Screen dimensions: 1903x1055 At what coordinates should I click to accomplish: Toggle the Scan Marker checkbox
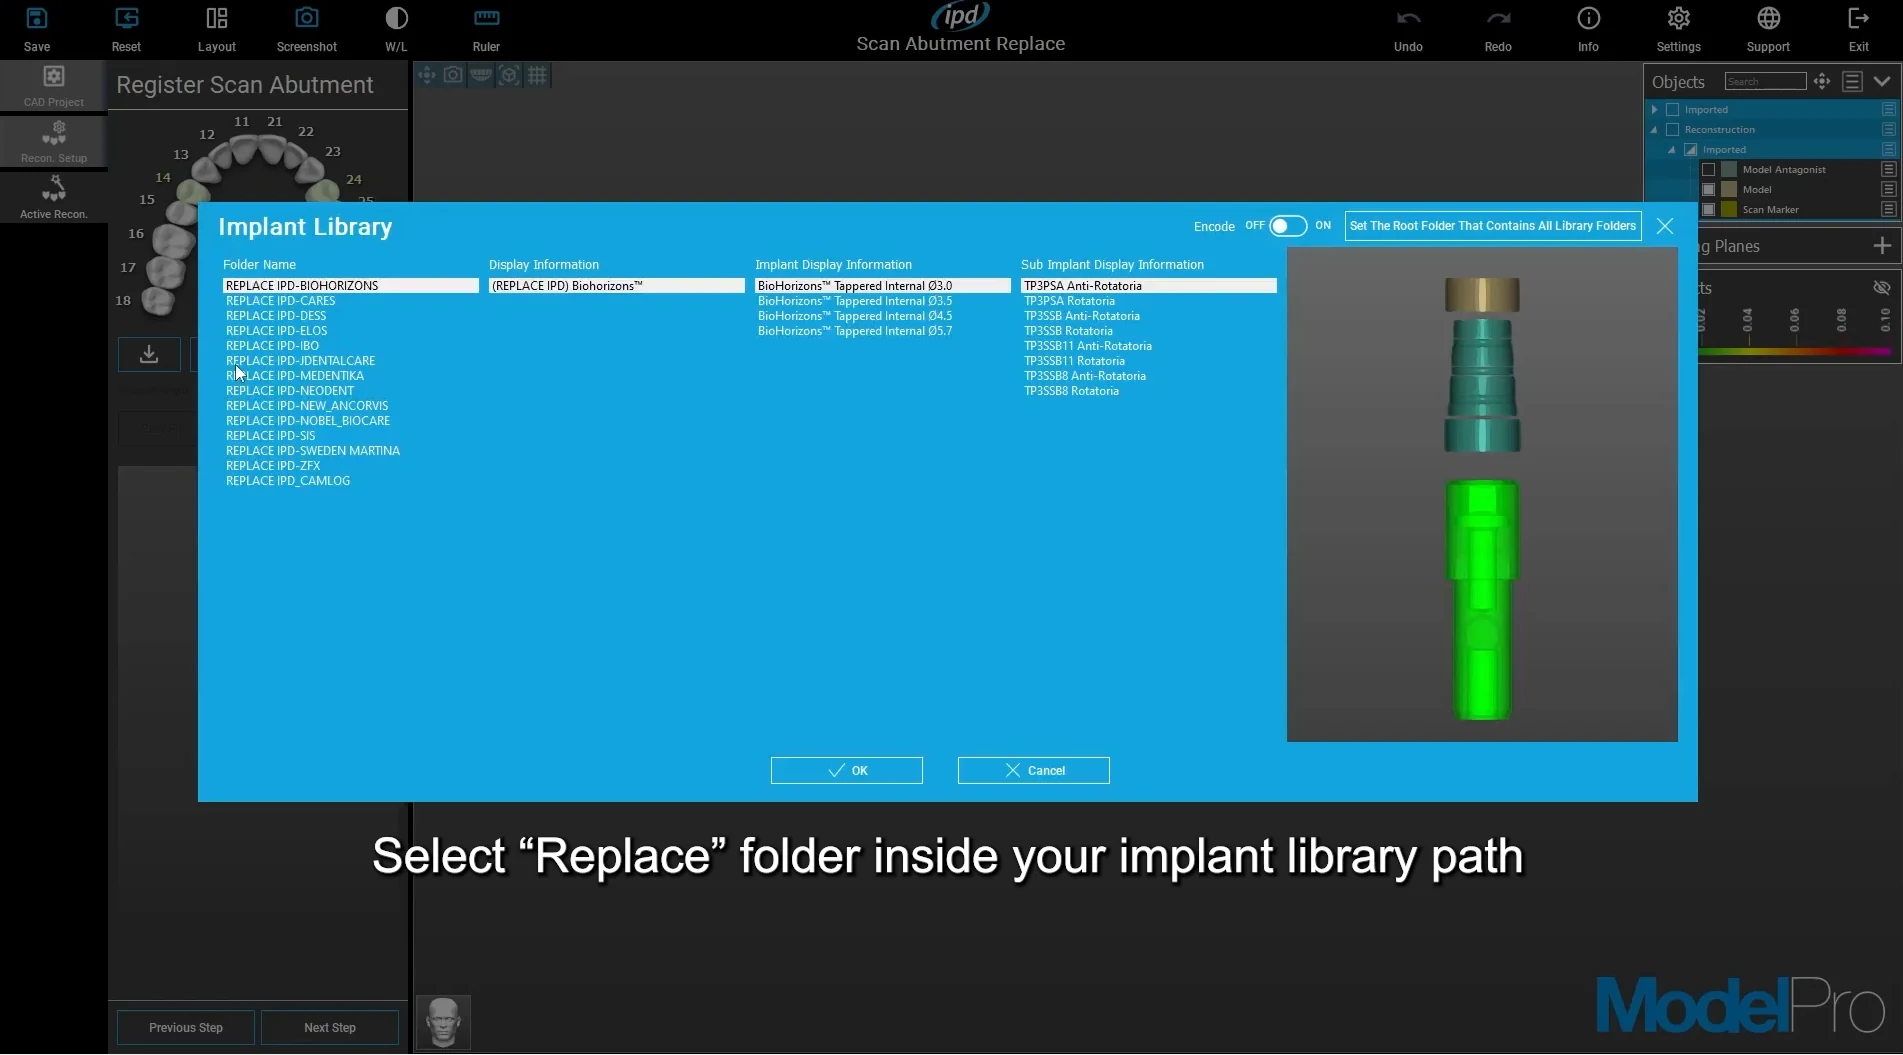(1708, 210)
